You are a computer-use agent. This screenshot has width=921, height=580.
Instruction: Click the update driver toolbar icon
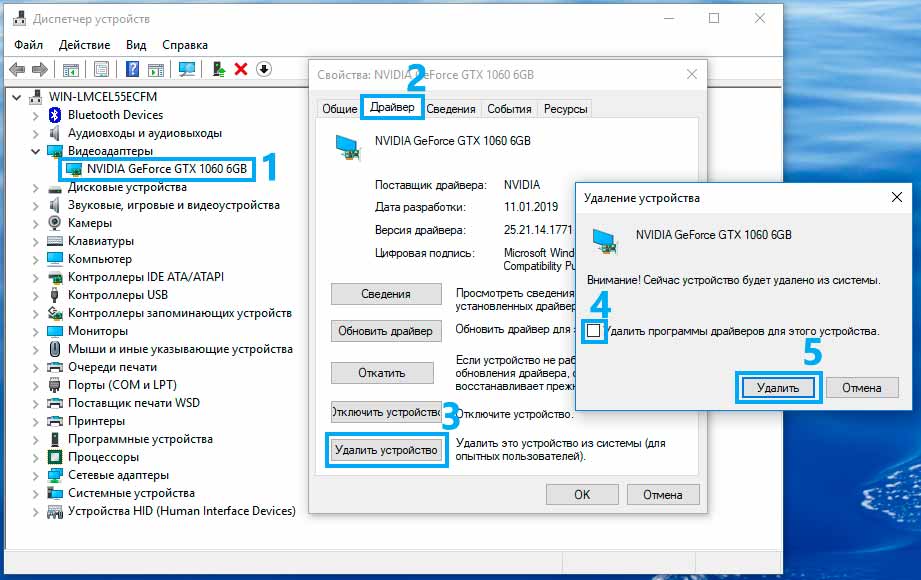click(x=218, y=69)
